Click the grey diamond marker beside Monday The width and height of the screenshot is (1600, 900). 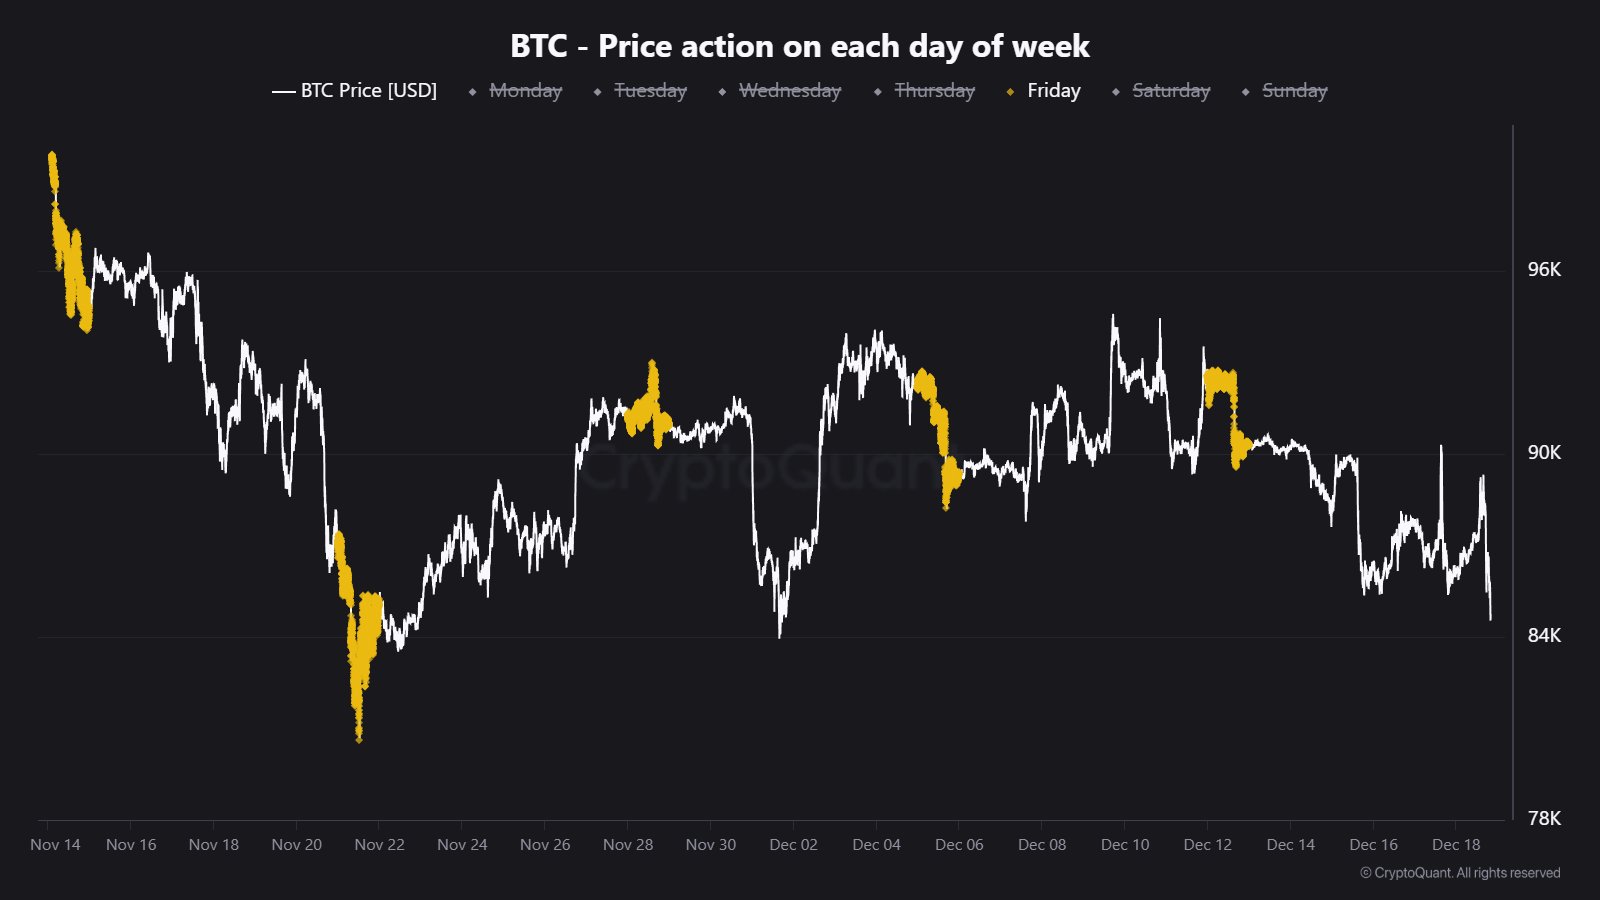472,92
